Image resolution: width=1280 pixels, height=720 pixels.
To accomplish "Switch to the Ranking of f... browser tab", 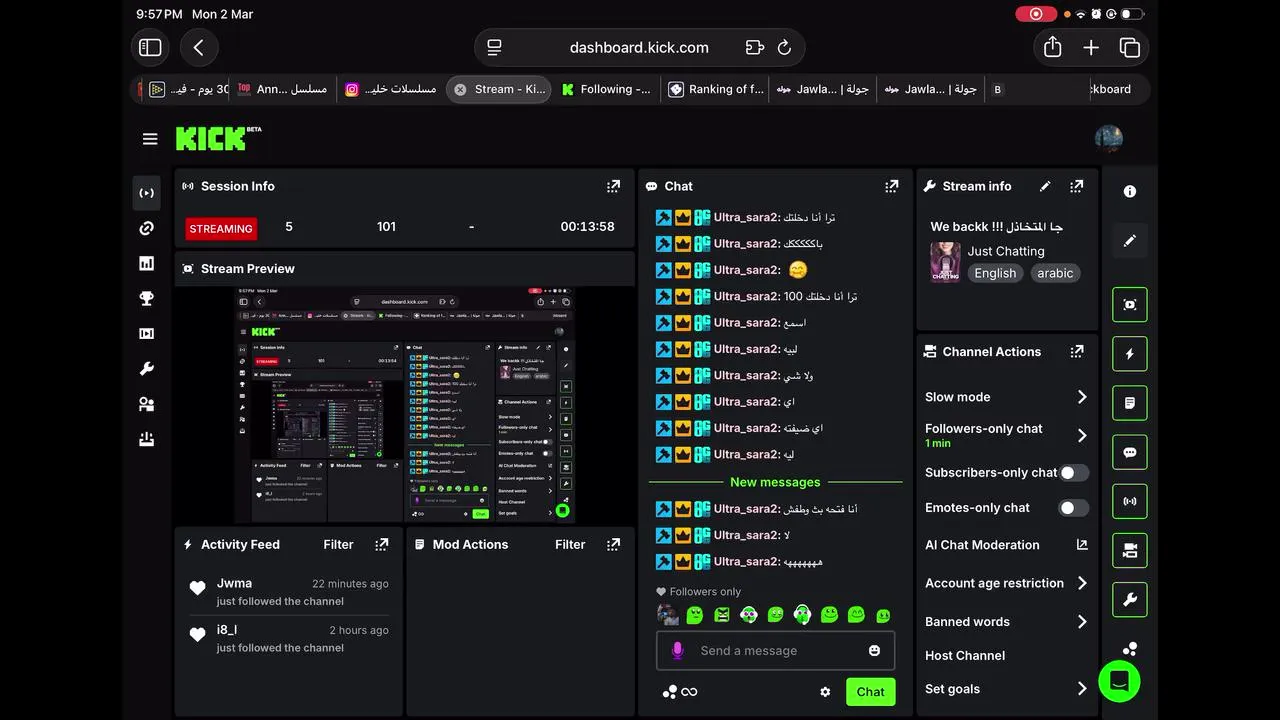I will click(716, 89).
